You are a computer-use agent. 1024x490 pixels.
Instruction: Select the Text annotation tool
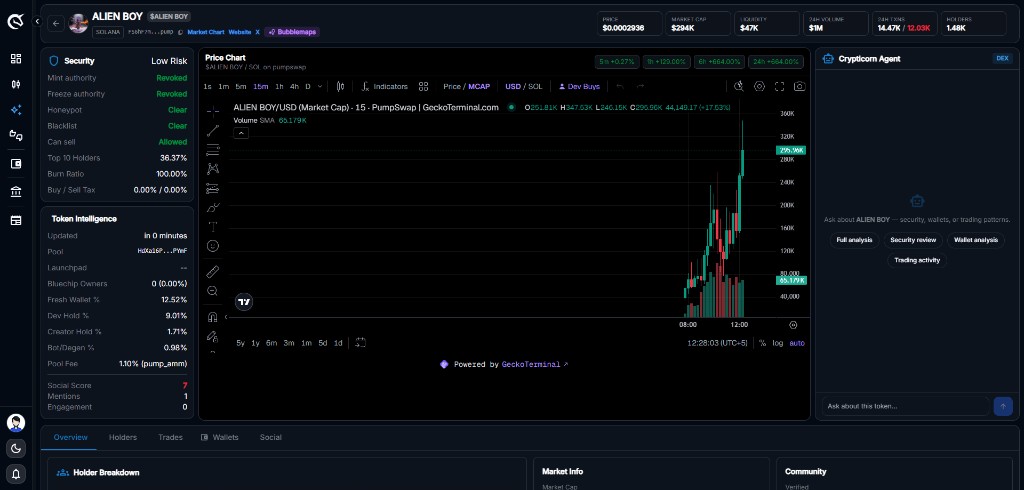(x=212, y=227)
